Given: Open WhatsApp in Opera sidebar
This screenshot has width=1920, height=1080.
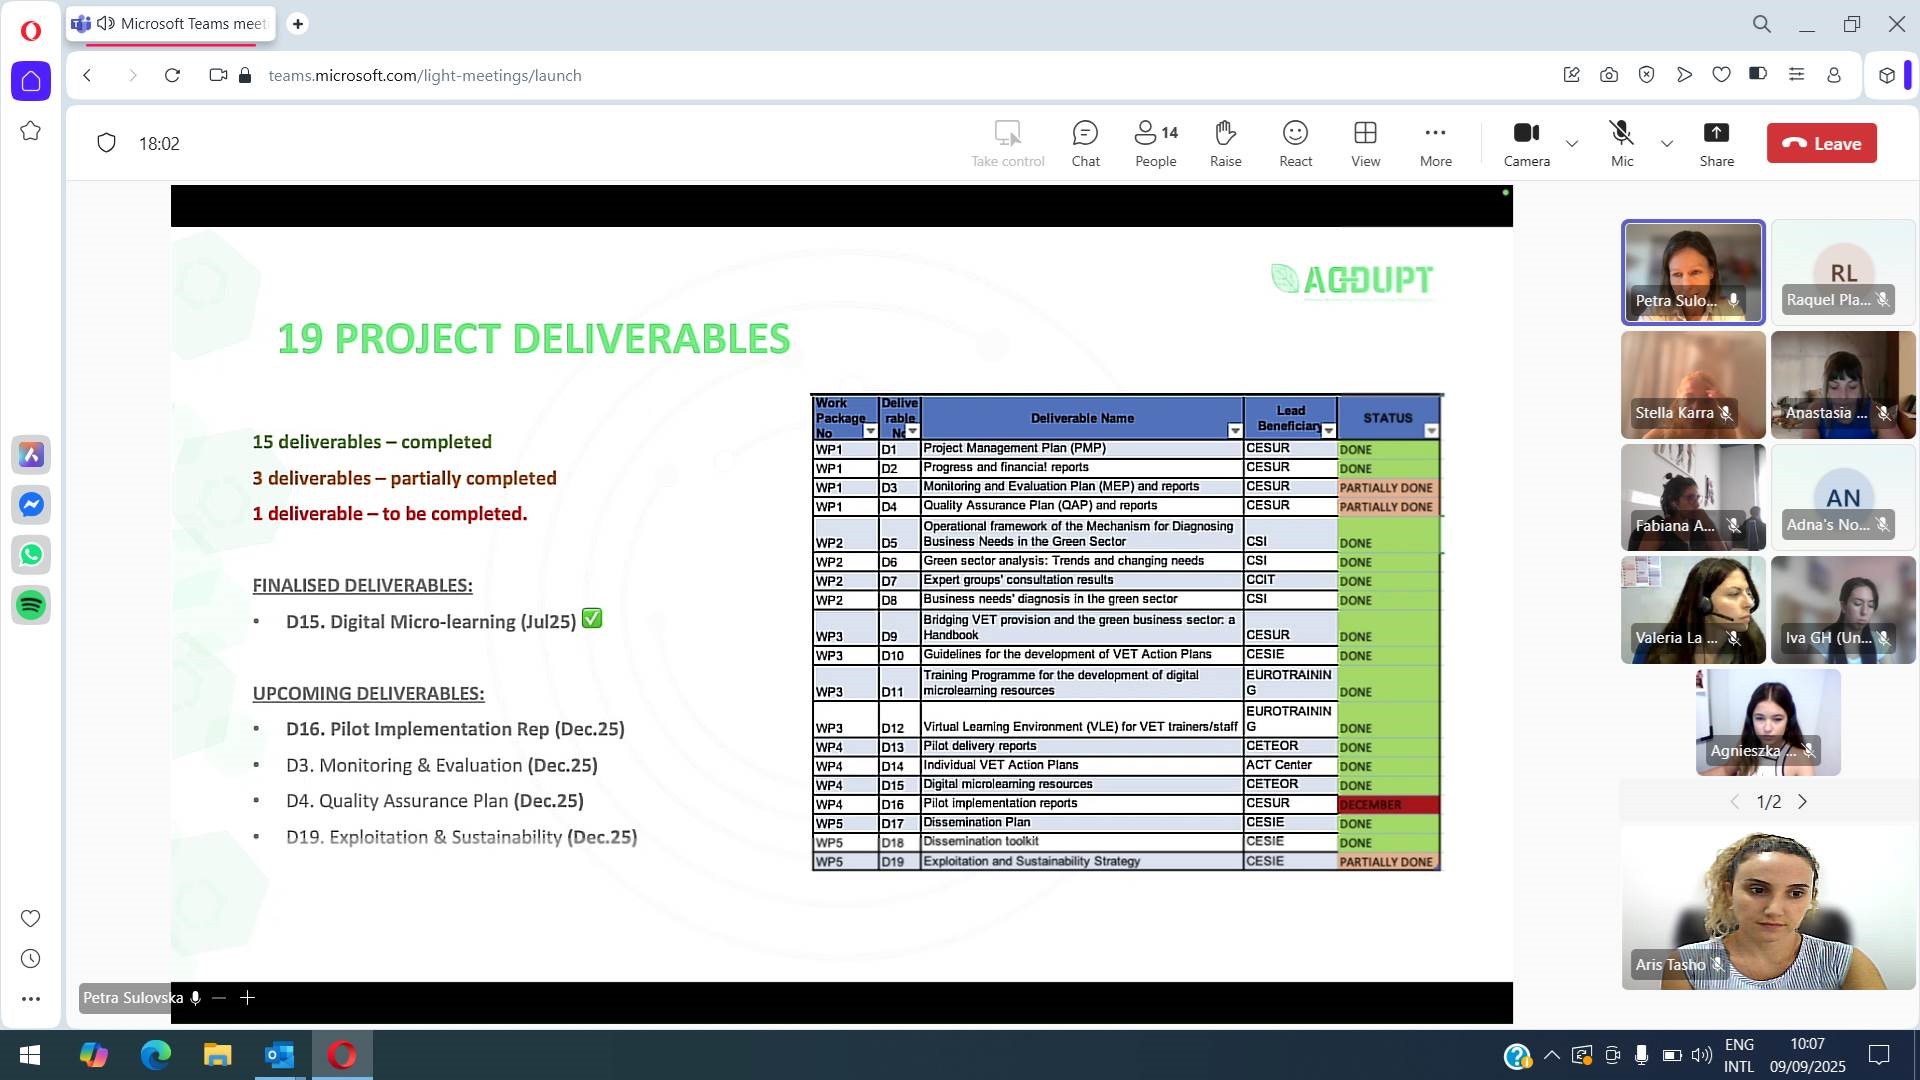Looking at the screenshot, I should (x=31, y=555).
